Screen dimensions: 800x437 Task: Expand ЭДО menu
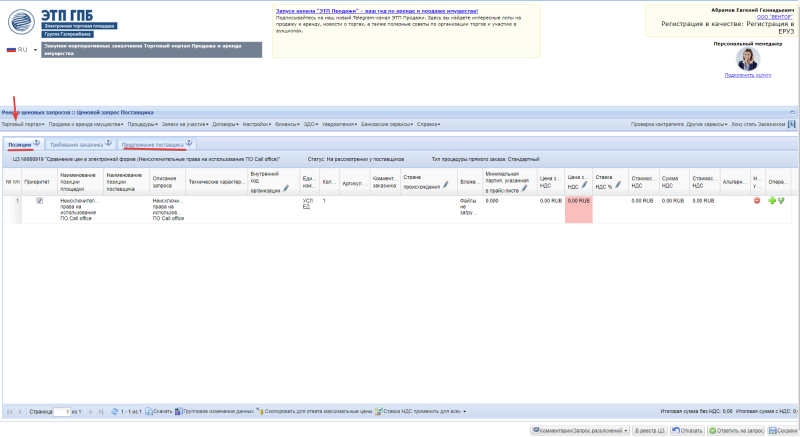pyautogui.click(x=311, y=124)
